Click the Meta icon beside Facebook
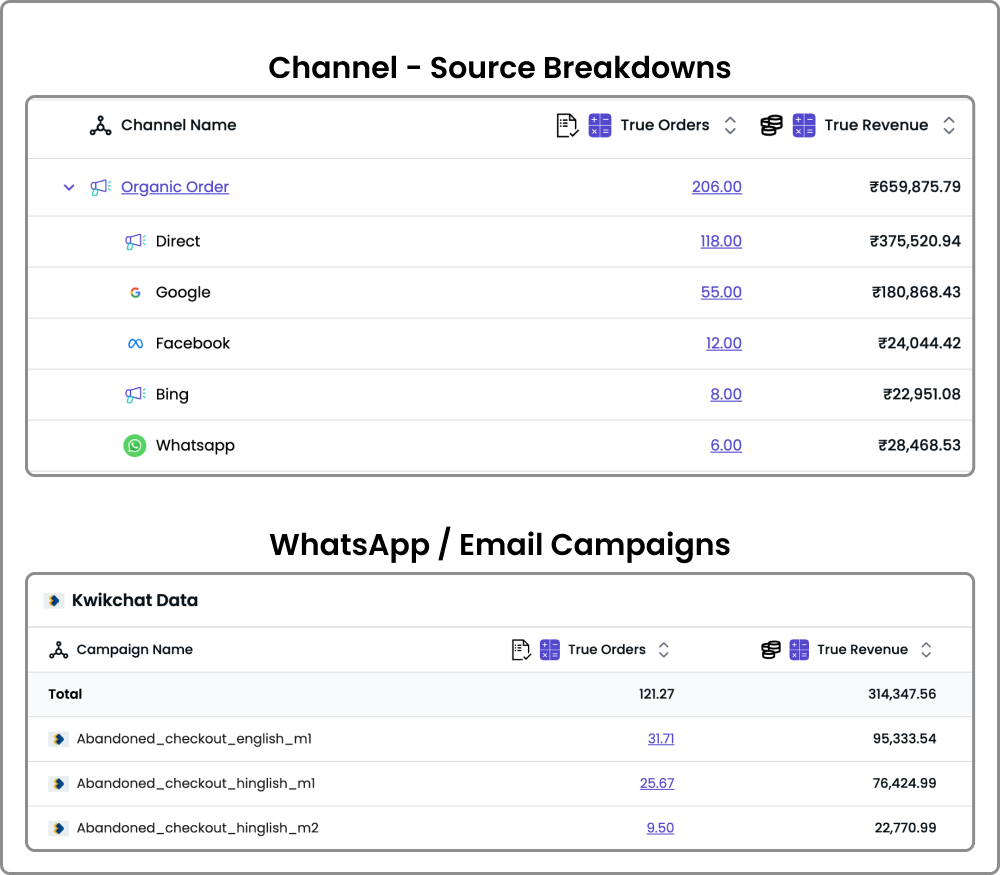 point(135,344)
